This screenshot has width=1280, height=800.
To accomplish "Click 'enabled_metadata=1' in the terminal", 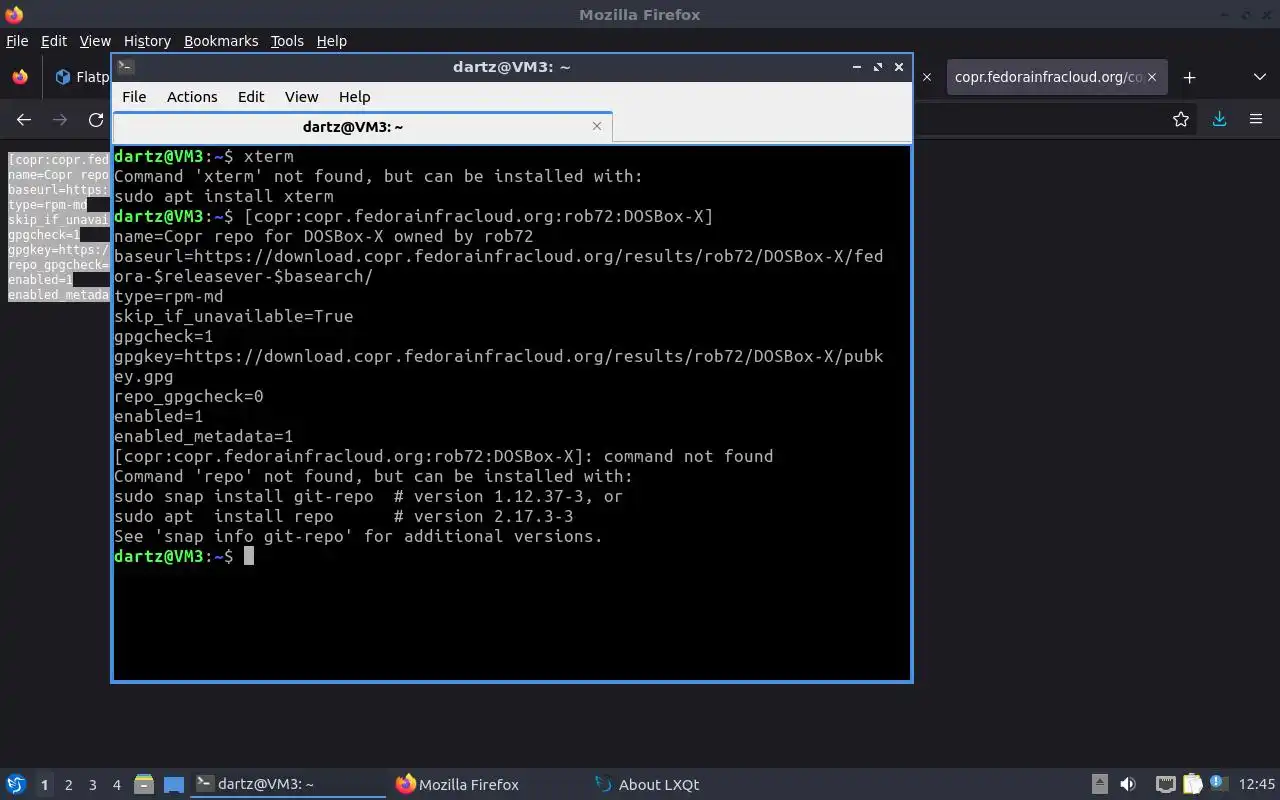I will 204,436.
